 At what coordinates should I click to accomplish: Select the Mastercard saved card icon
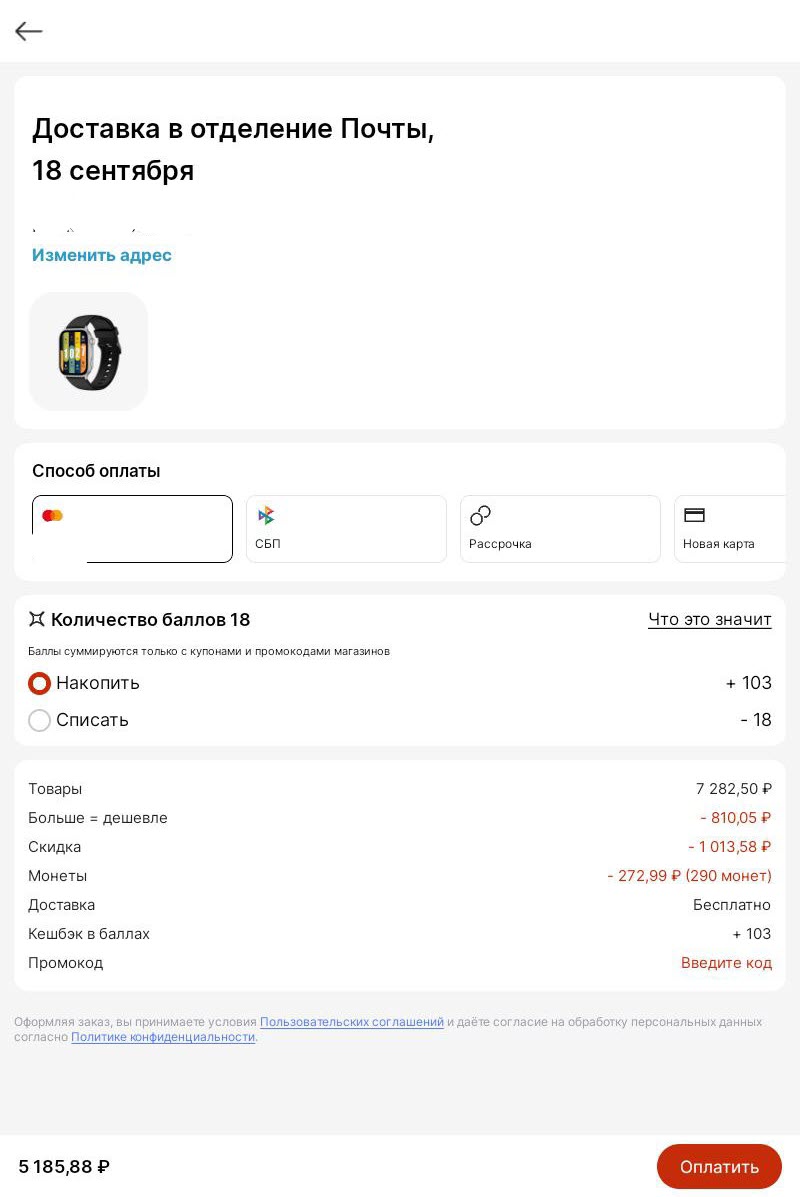[52, 515]
